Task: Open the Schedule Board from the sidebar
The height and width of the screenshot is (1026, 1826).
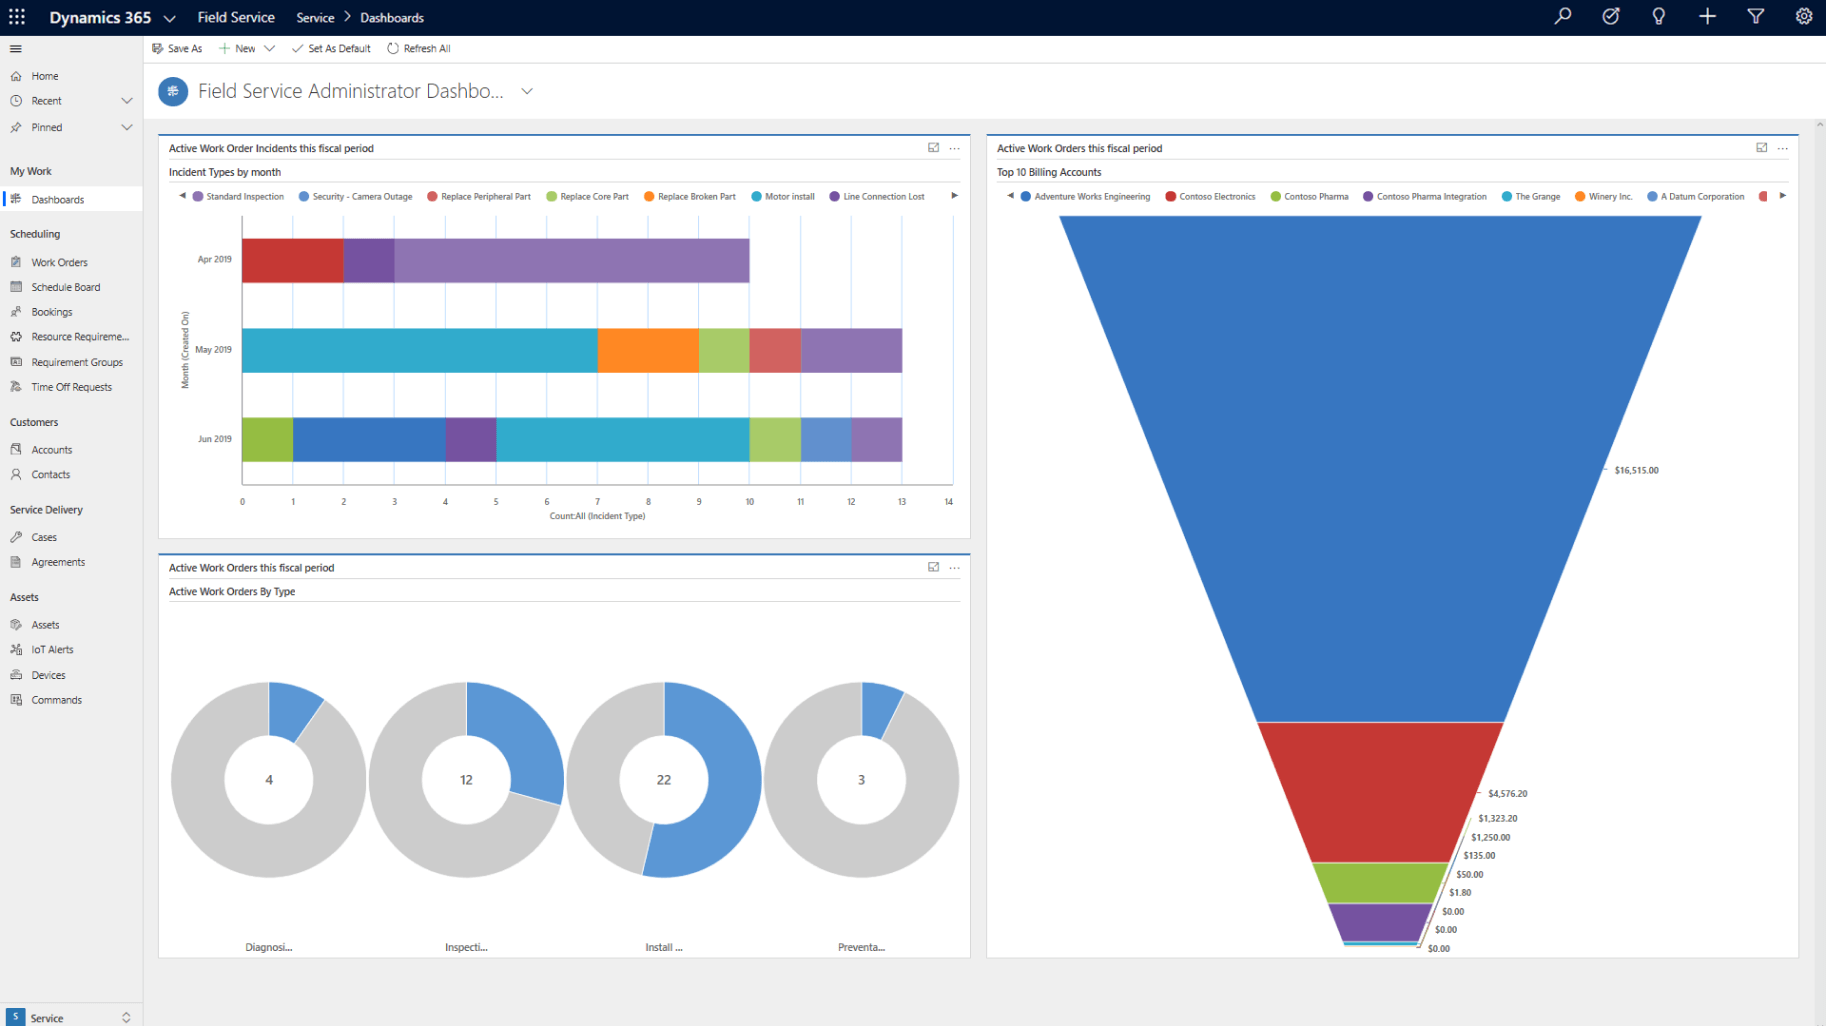Action: click(66, 287)
